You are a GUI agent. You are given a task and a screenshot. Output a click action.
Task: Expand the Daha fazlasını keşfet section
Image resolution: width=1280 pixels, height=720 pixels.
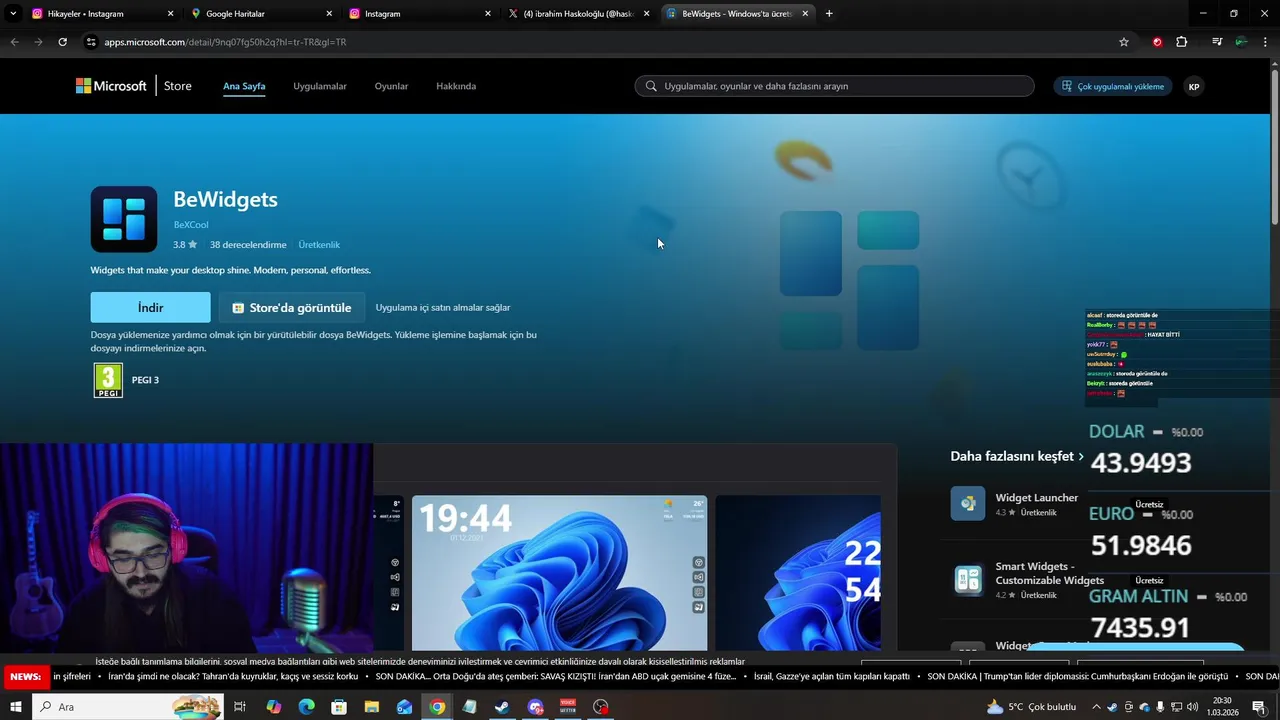(x=1017, y=456)
